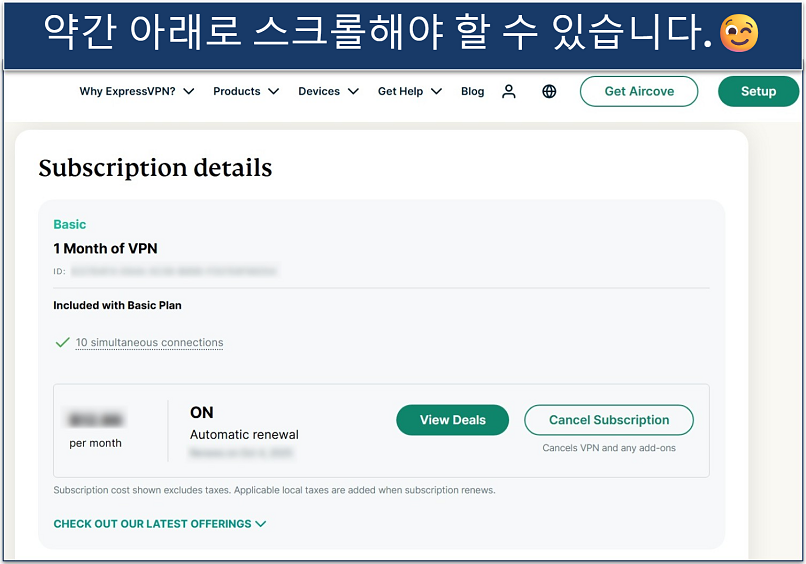Click the ON automatic renewal status
This screenshot has width=806, height=564.
point(202,412)
